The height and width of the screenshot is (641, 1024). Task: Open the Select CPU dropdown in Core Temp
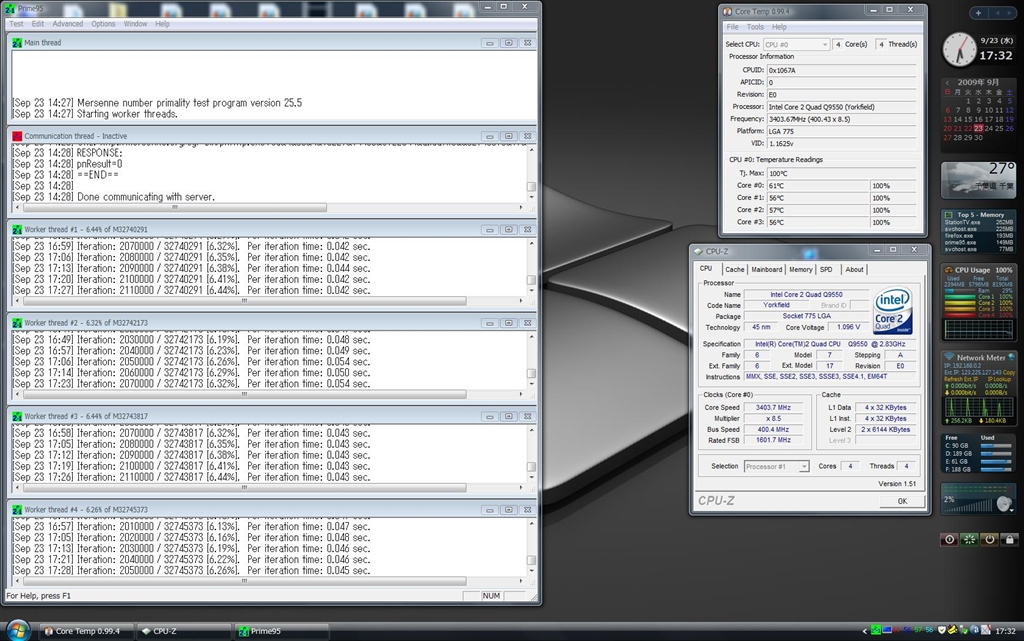point(796,44)
